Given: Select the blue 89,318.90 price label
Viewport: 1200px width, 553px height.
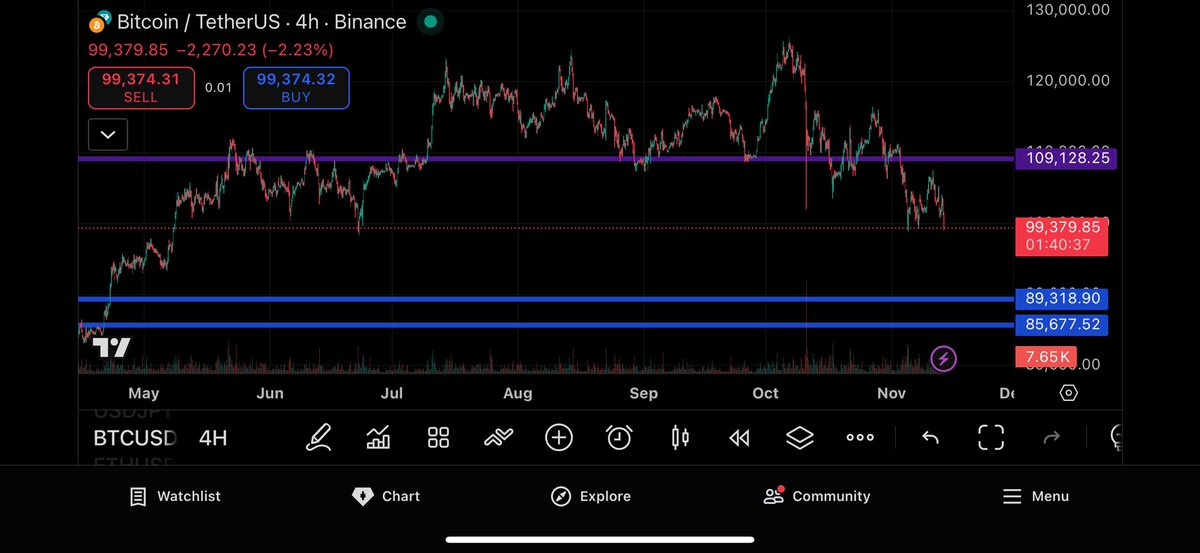Looking at the screenshot, I should click(x=1062, y=298).
